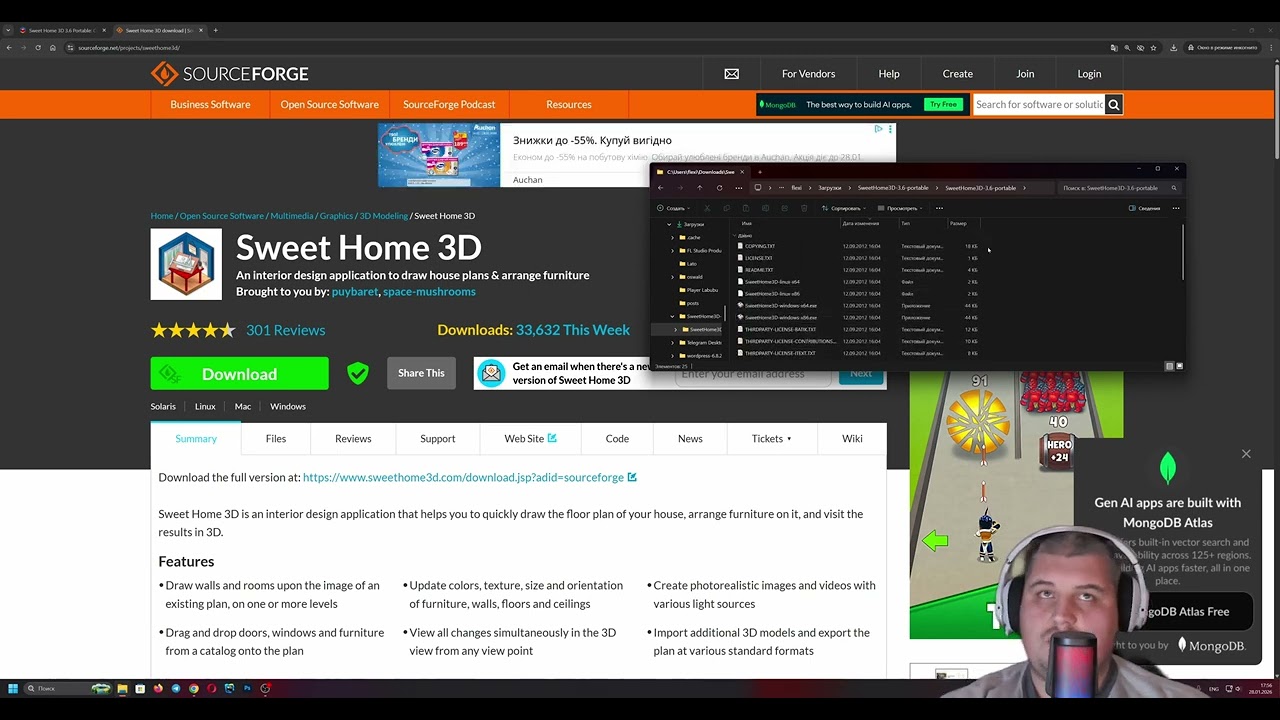1280x720 pixels.
Task: Open the Open Source Software menu
Action: 329,104
